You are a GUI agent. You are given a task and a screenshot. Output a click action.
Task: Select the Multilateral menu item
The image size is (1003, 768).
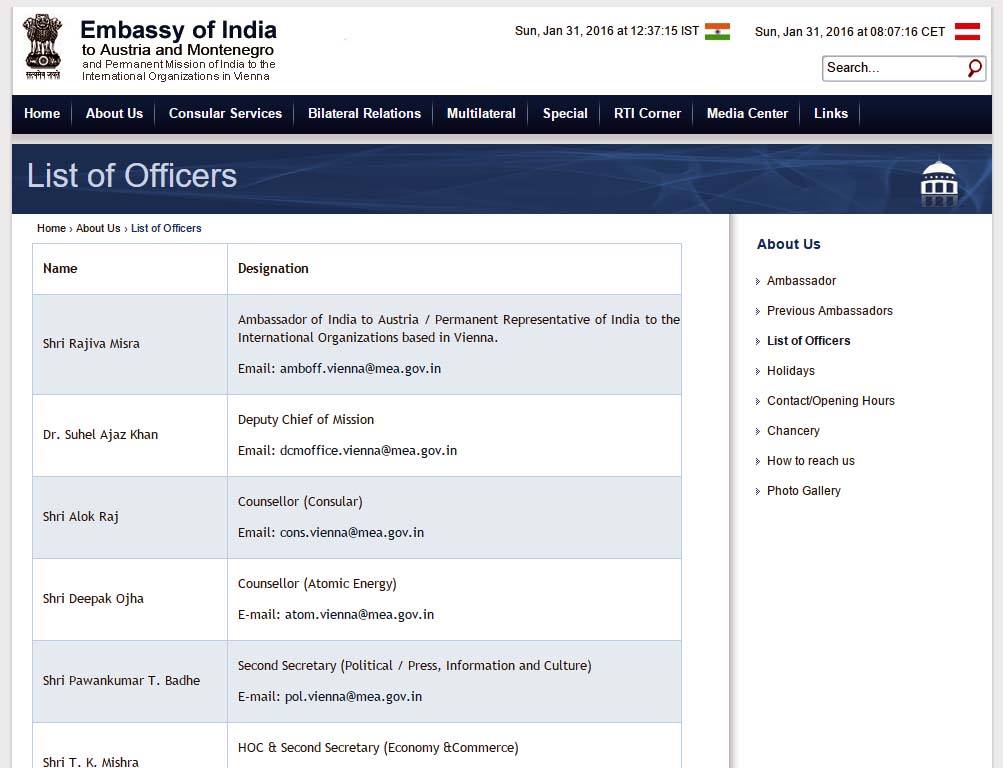pyautogui.click(x=481, y=114)
